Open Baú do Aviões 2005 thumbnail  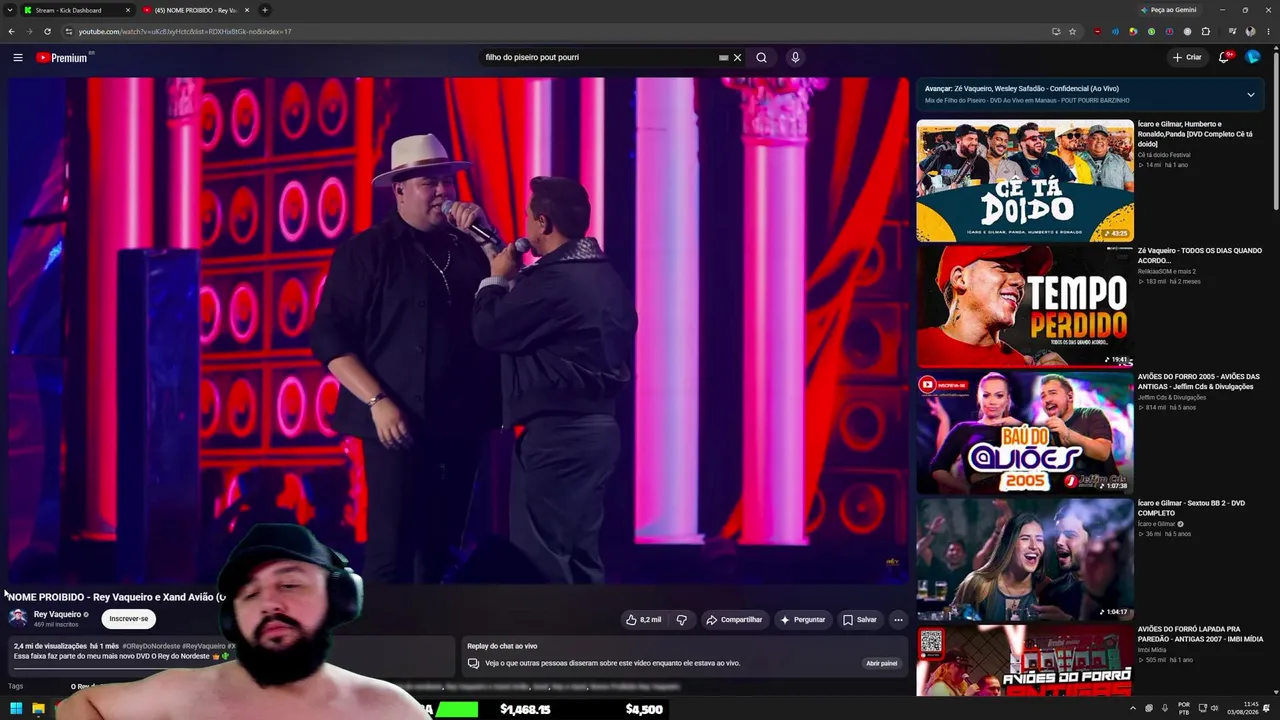click(1025, 433)
